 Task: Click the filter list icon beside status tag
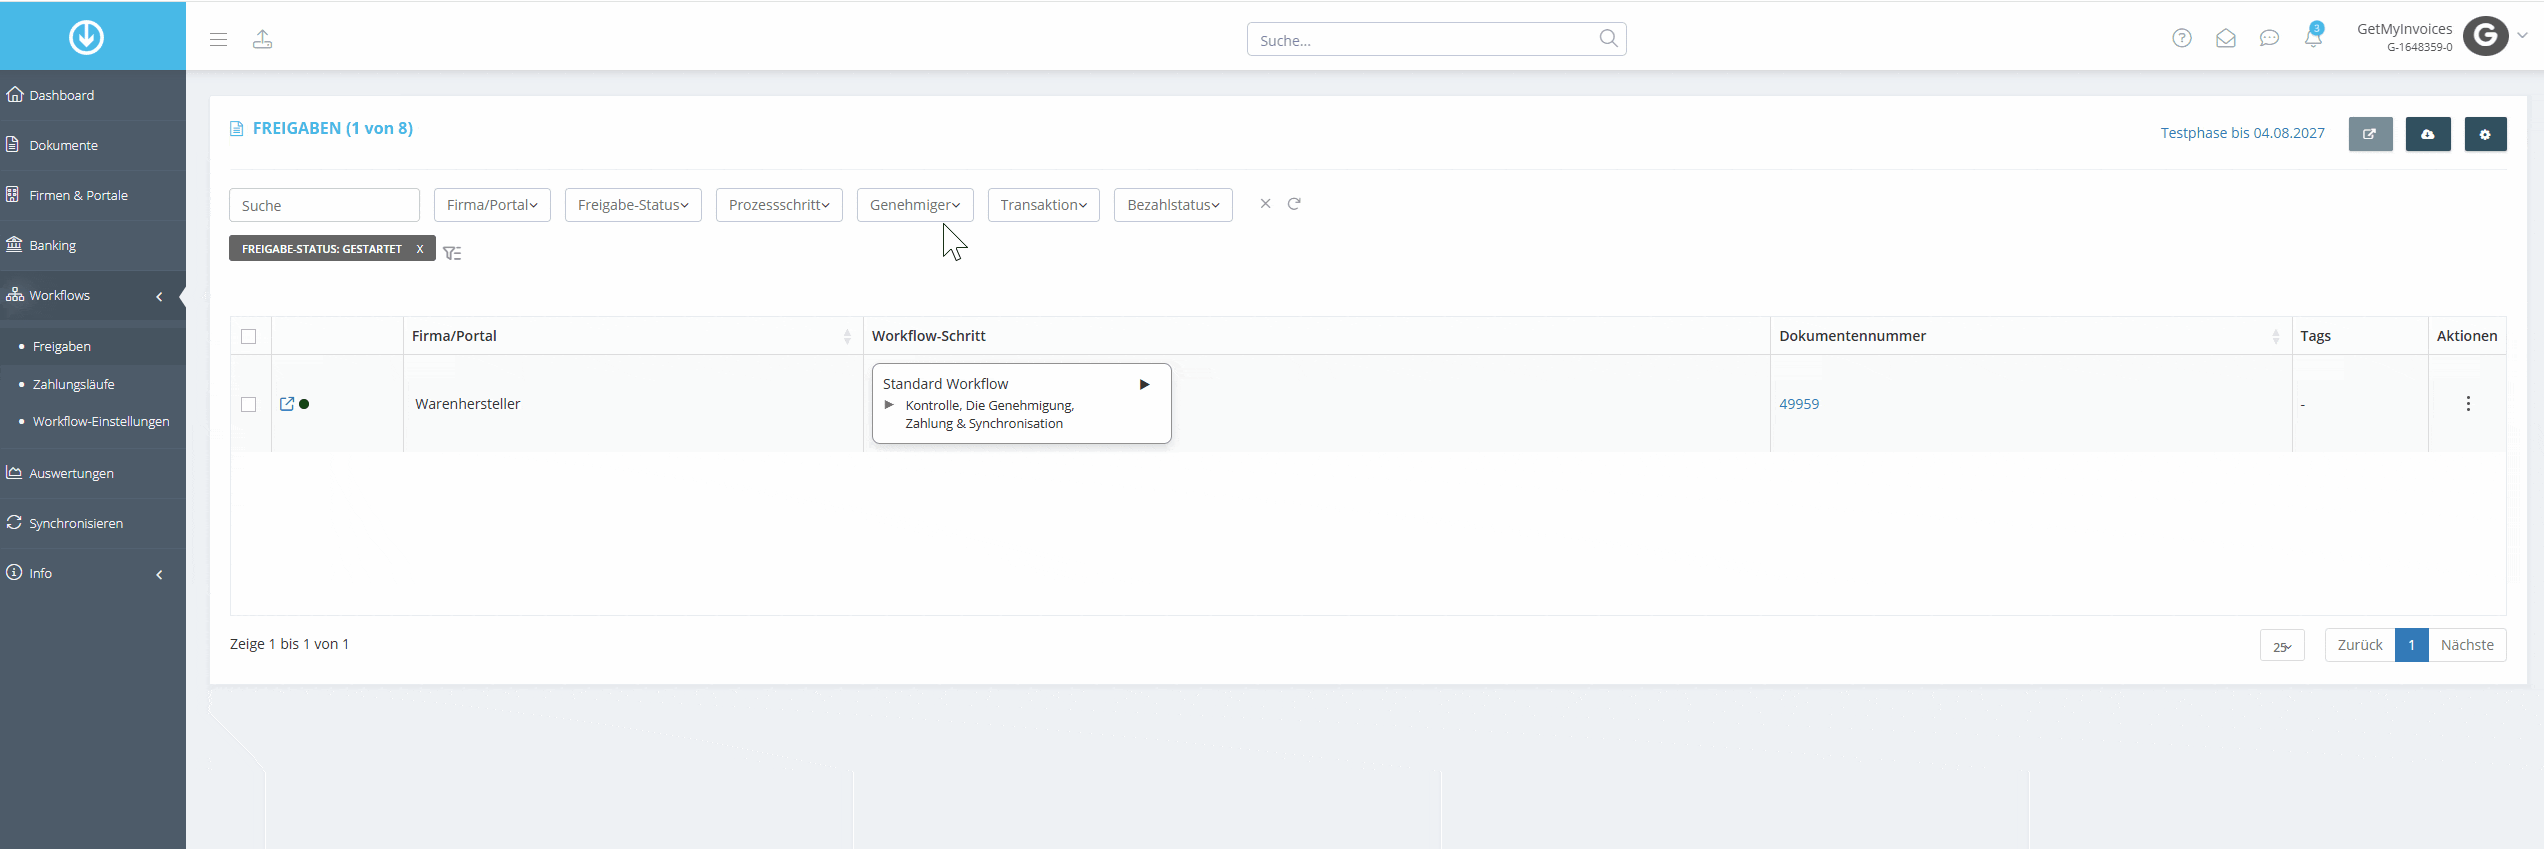pos(452,253)
